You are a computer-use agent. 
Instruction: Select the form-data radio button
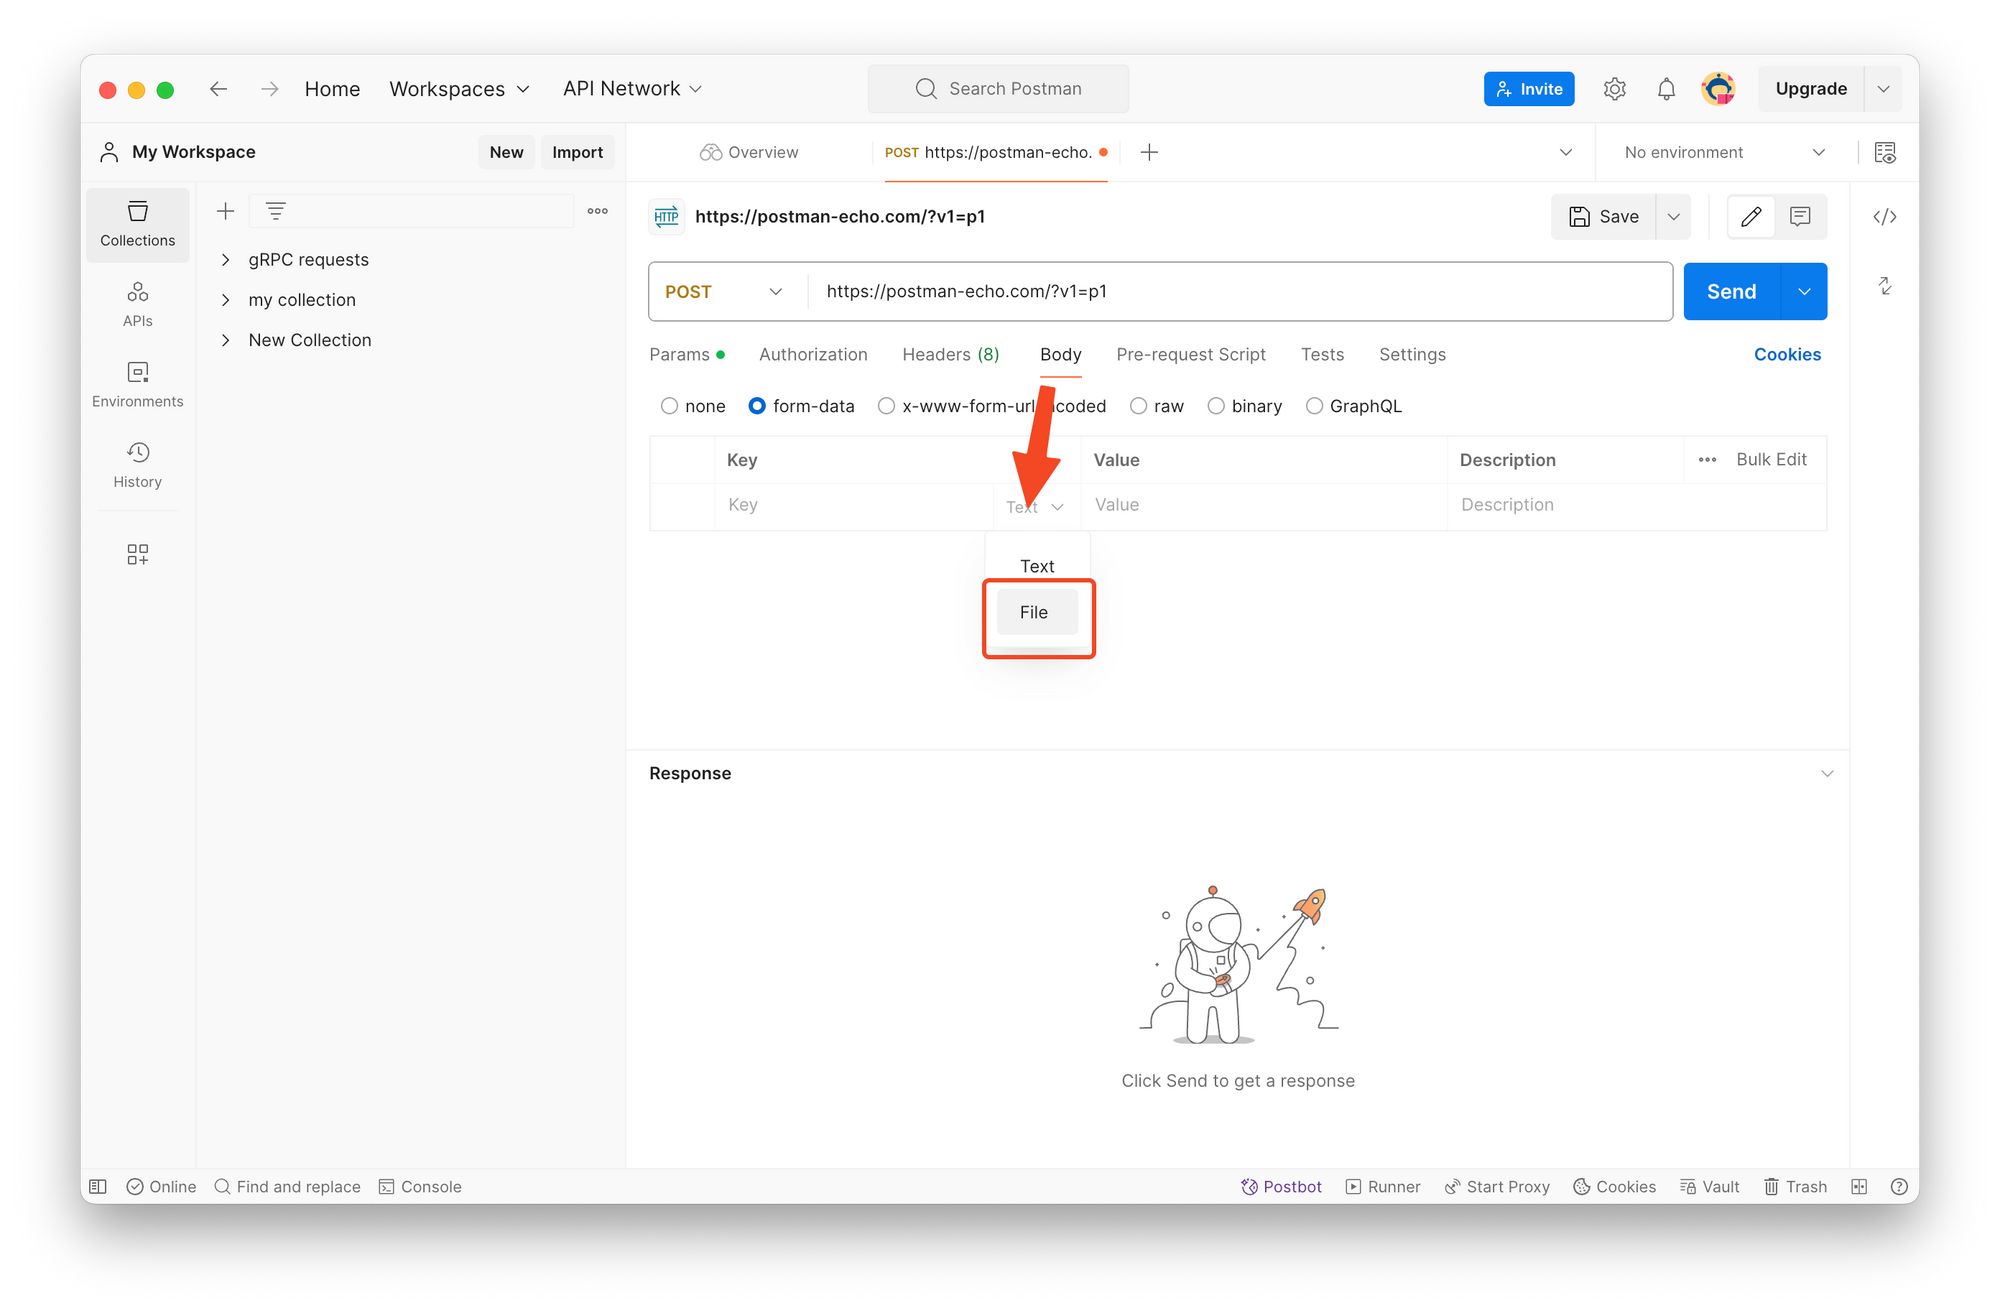point(754,405)
